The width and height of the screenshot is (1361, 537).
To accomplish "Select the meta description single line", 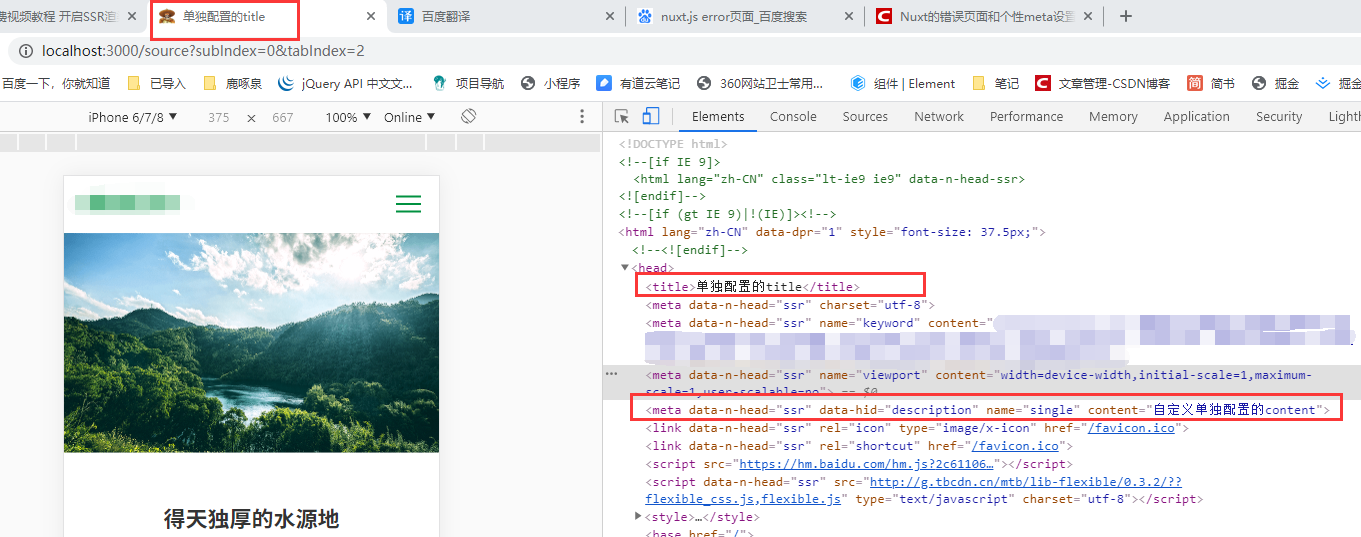I will coord(987,410).
